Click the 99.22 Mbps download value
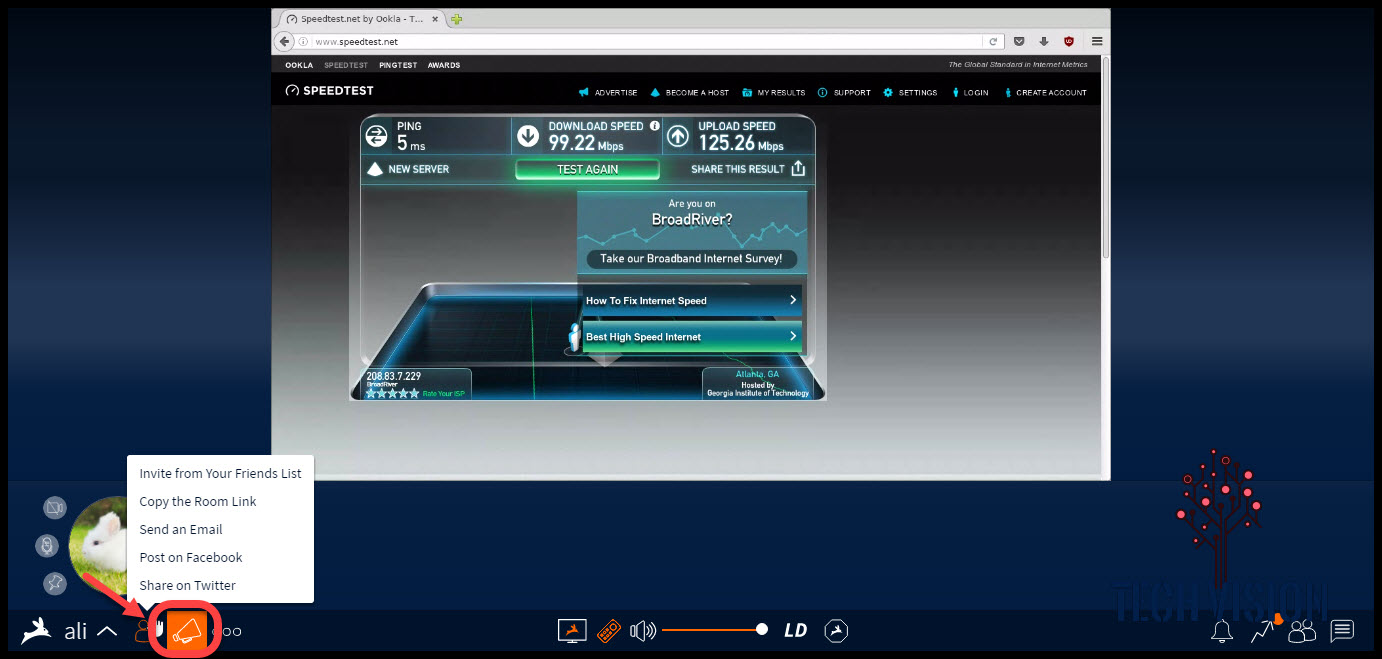The height and width of the screenshot is (659, 1382). [585, 144]
